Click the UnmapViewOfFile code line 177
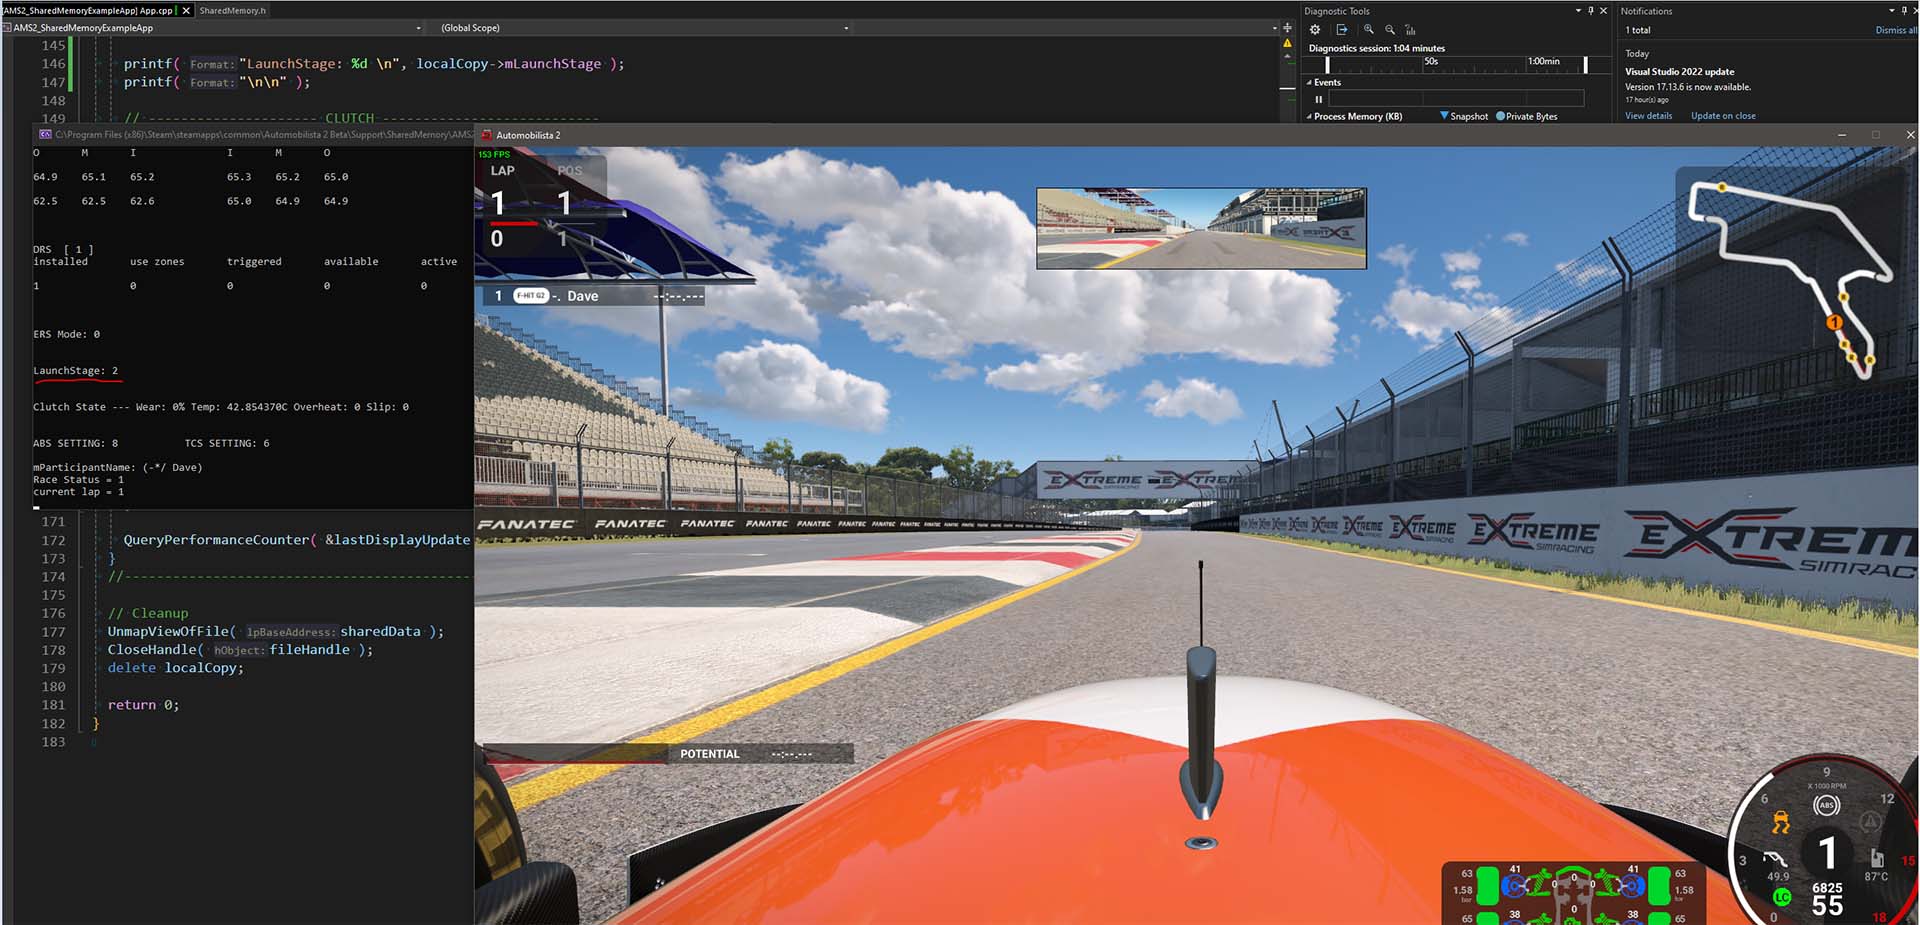 click(x=276, y=632)
